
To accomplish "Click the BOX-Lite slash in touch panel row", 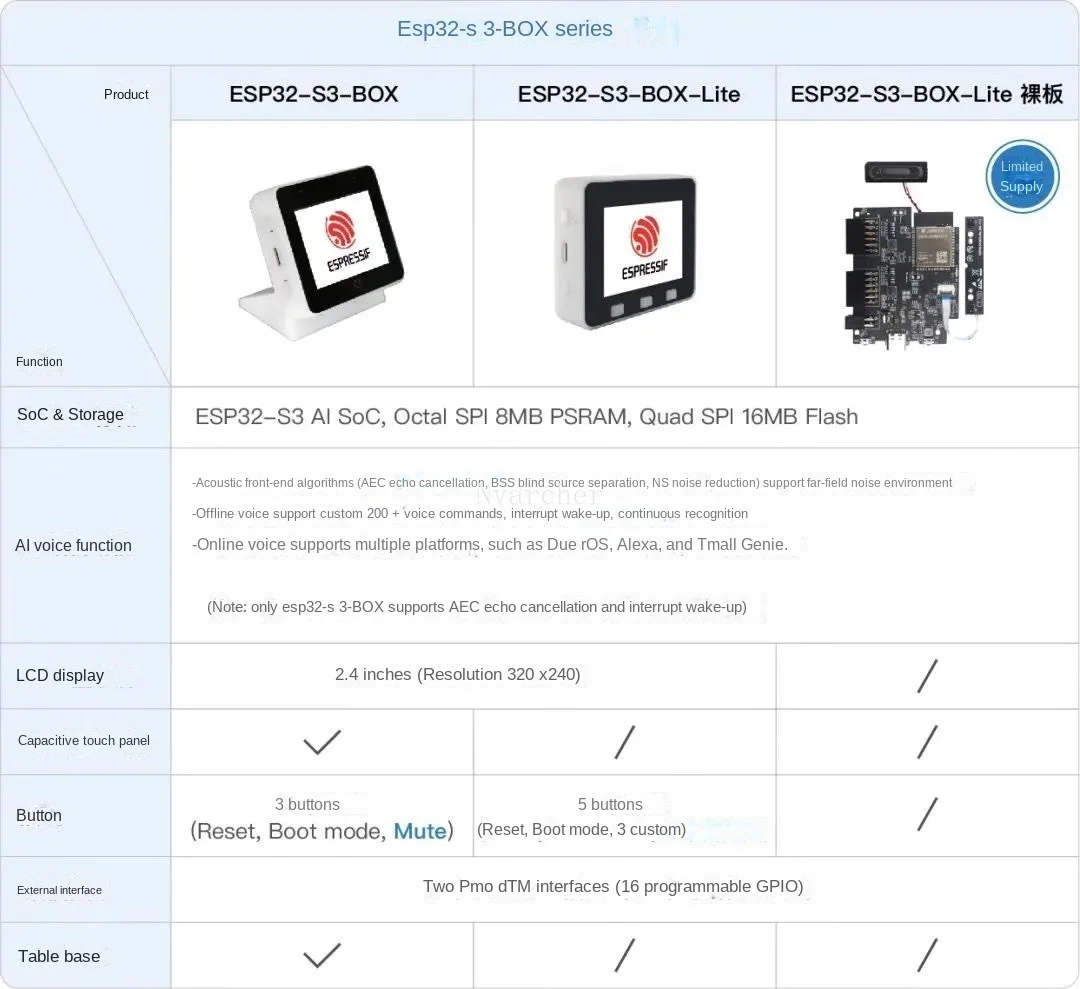I will pyautogui.click(x=625, y=742).
